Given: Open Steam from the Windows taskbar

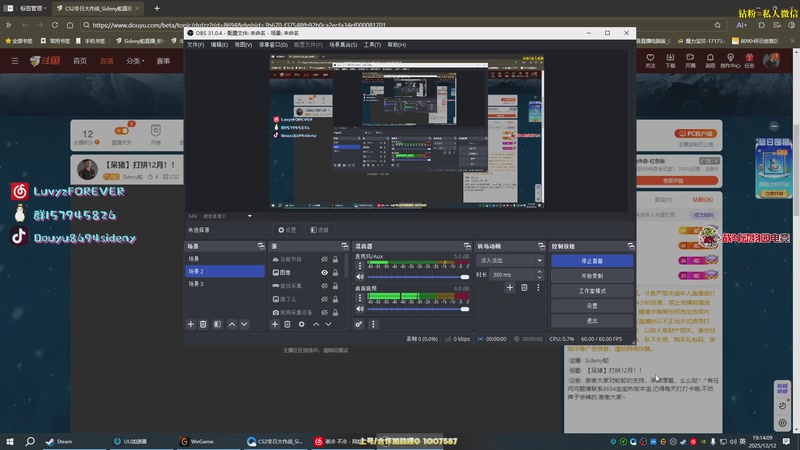Looking at the screenshot, I should (x=60, y=441).
